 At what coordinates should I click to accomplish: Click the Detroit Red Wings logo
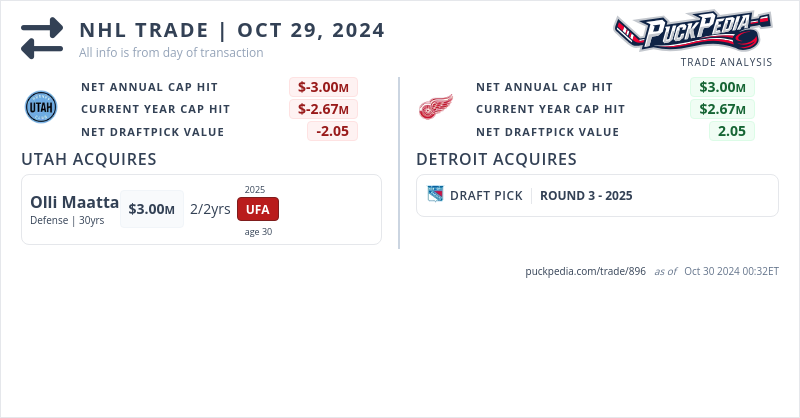click(435, 107)
